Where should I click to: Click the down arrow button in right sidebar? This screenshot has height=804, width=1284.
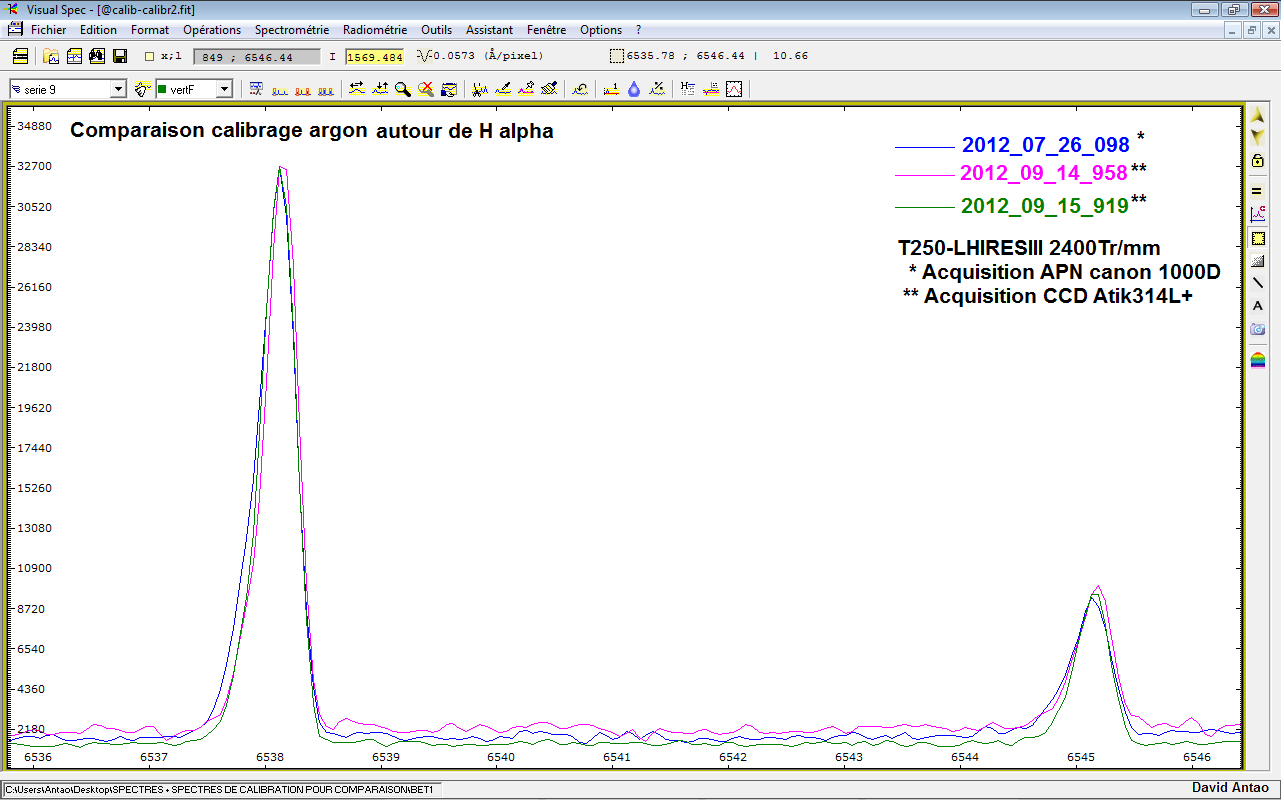pos(1258,137)
